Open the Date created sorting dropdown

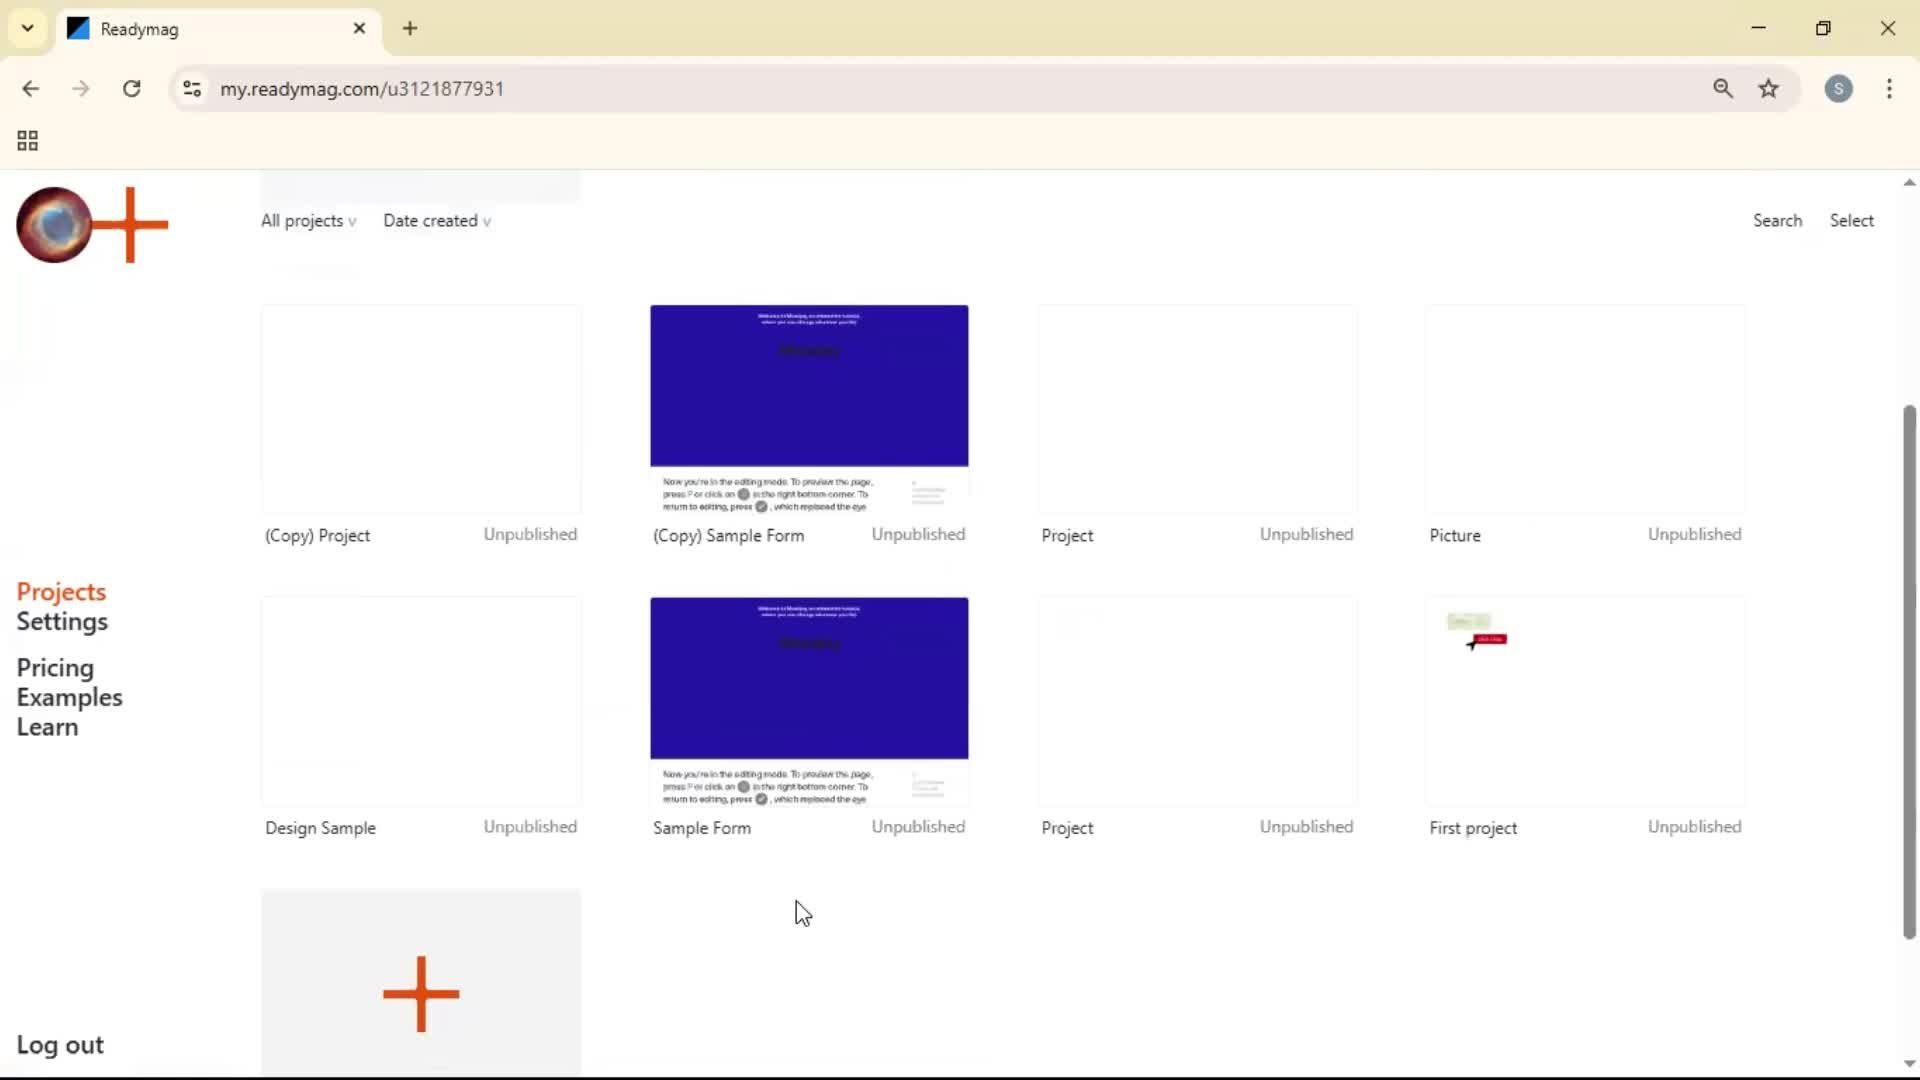click(x=437, y=220)
